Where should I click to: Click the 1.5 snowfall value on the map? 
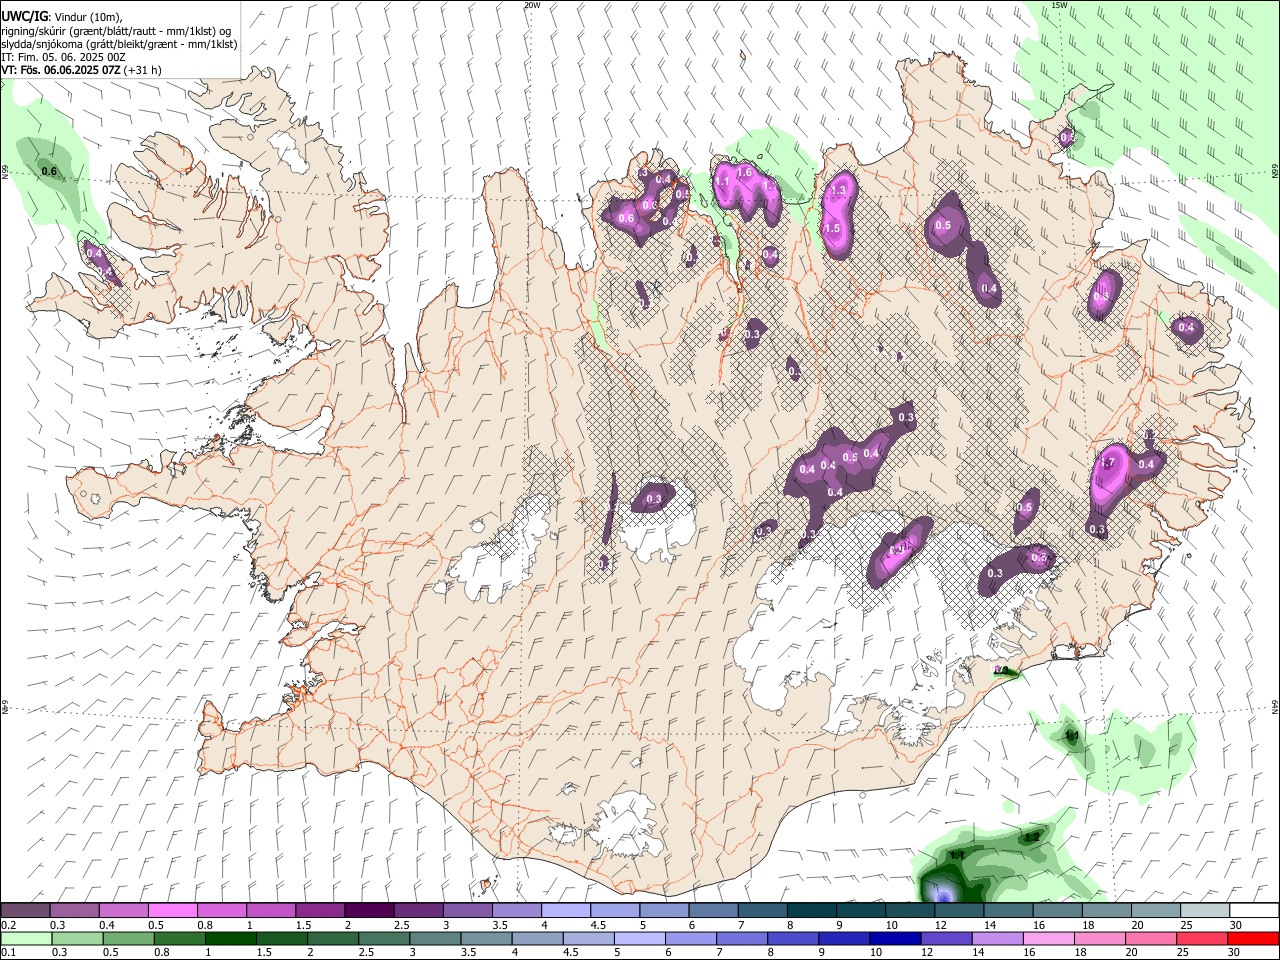[x=832, y=228]
